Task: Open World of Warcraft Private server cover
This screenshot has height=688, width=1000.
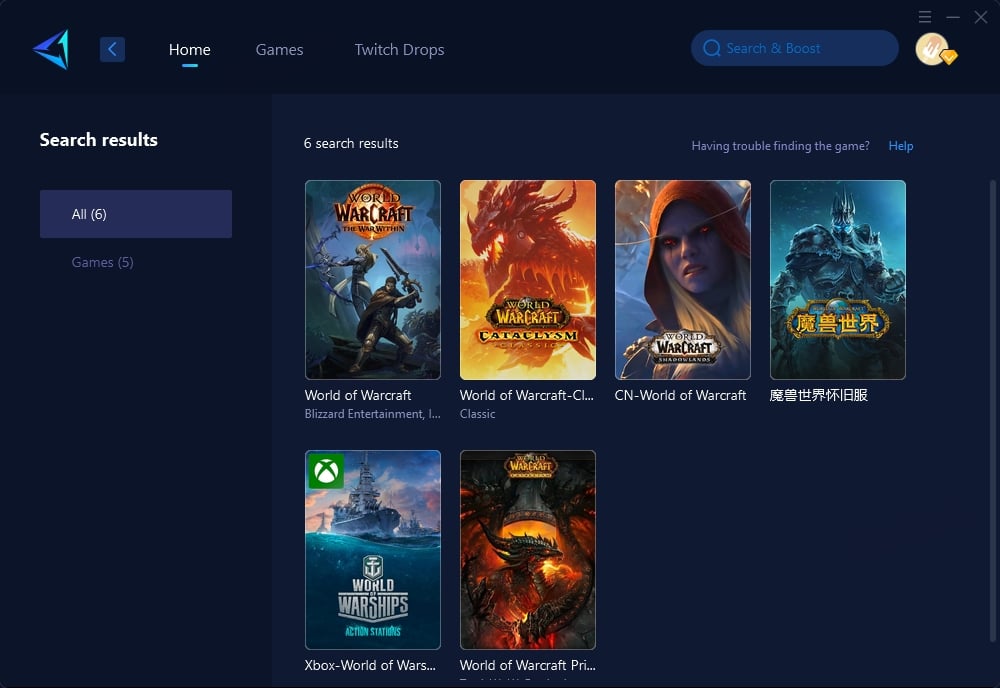Action: pos(527,550)
